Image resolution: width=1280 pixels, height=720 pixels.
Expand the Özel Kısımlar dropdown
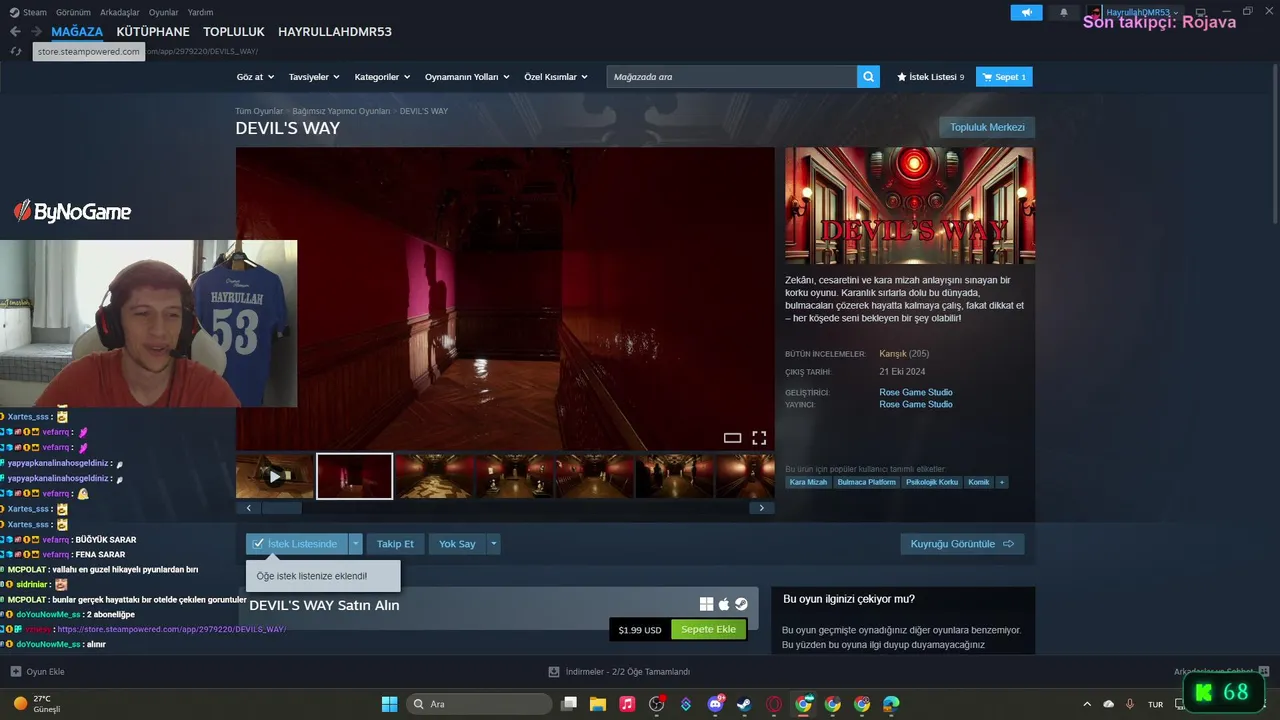pos(556,77)
